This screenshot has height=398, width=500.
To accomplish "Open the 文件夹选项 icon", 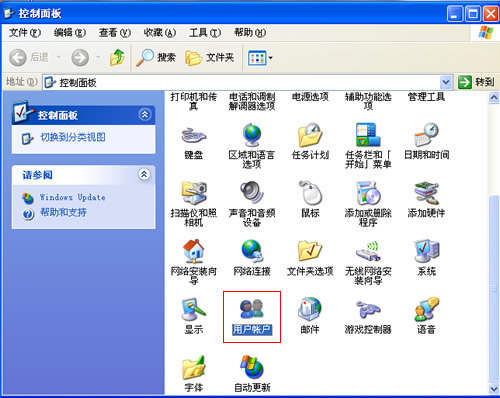I will click(x=310, y=251).
